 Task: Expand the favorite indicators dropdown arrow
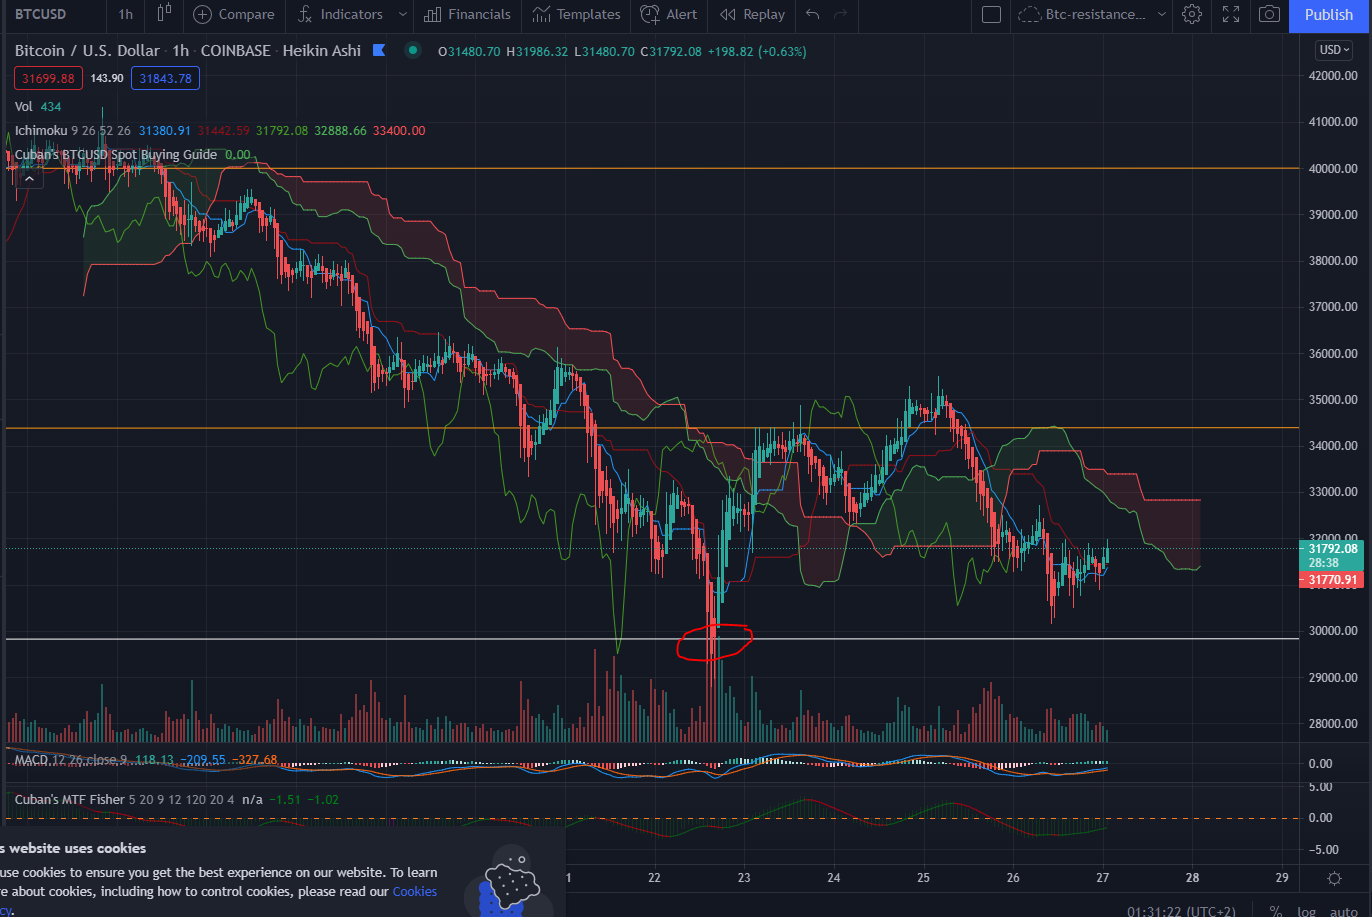click(x=402, y=14)
